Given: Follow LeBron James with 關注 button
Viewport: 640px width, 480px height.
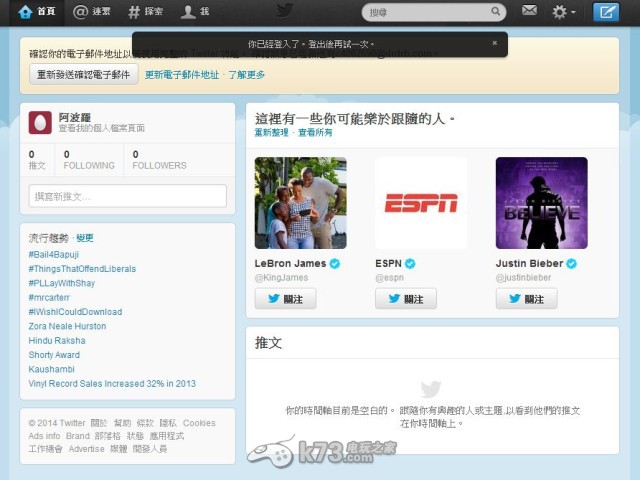Looking at the screenshot, I should (285, 298).
